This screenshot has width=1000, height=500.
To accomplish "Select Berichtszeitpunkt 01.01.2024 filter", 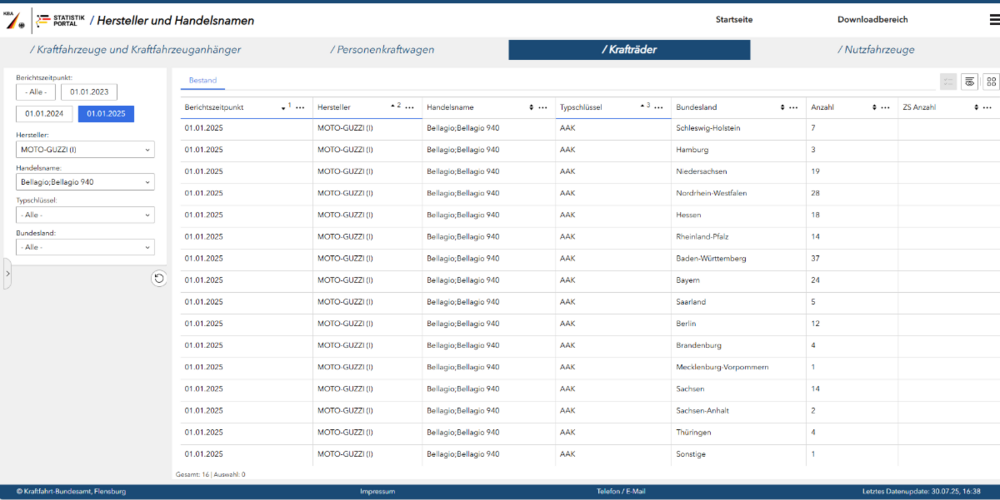I will [44, 114].
